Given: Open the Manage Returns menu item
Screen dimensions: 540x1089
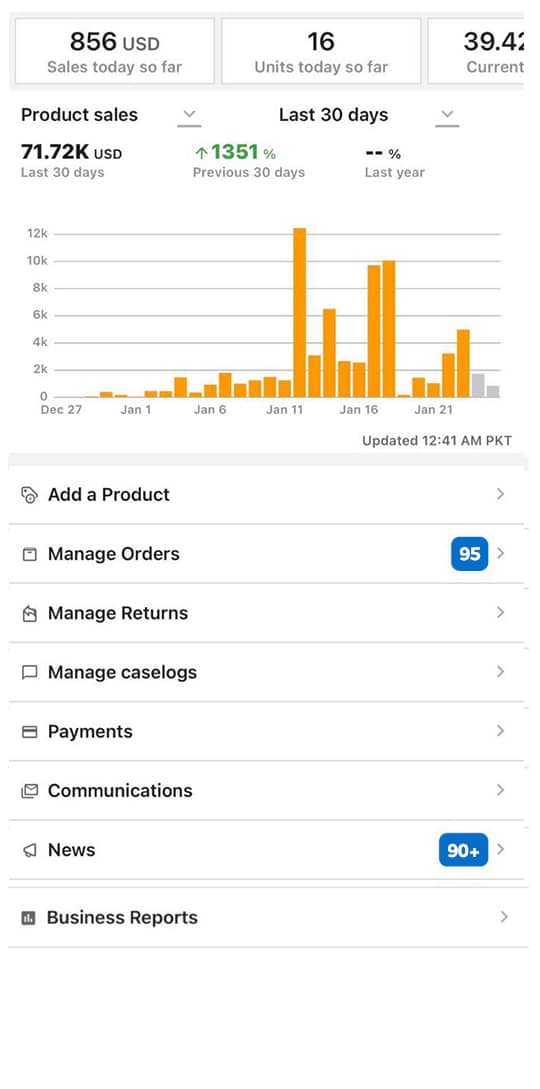Looking at the screenshot, I should pos(266,613).
